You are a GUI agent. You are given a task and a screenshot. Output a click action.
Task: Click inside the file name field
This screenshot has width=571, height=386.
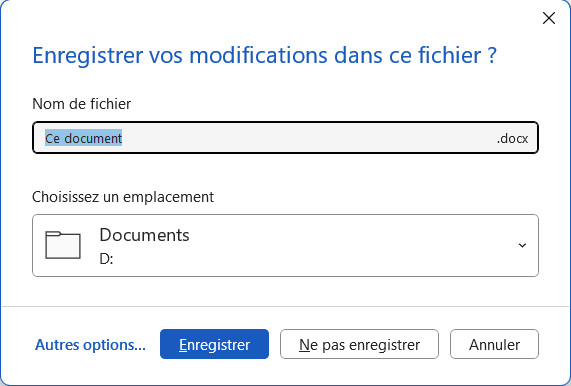coord(285,138)
